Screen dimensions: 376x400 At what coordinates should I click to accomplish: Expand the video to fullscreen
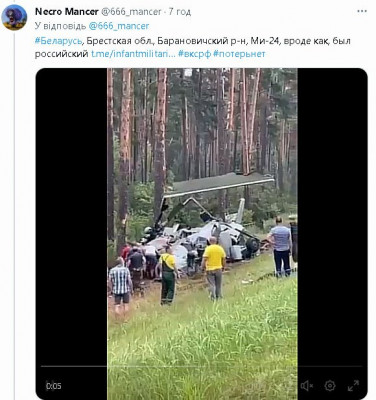(x=353, y=386)
